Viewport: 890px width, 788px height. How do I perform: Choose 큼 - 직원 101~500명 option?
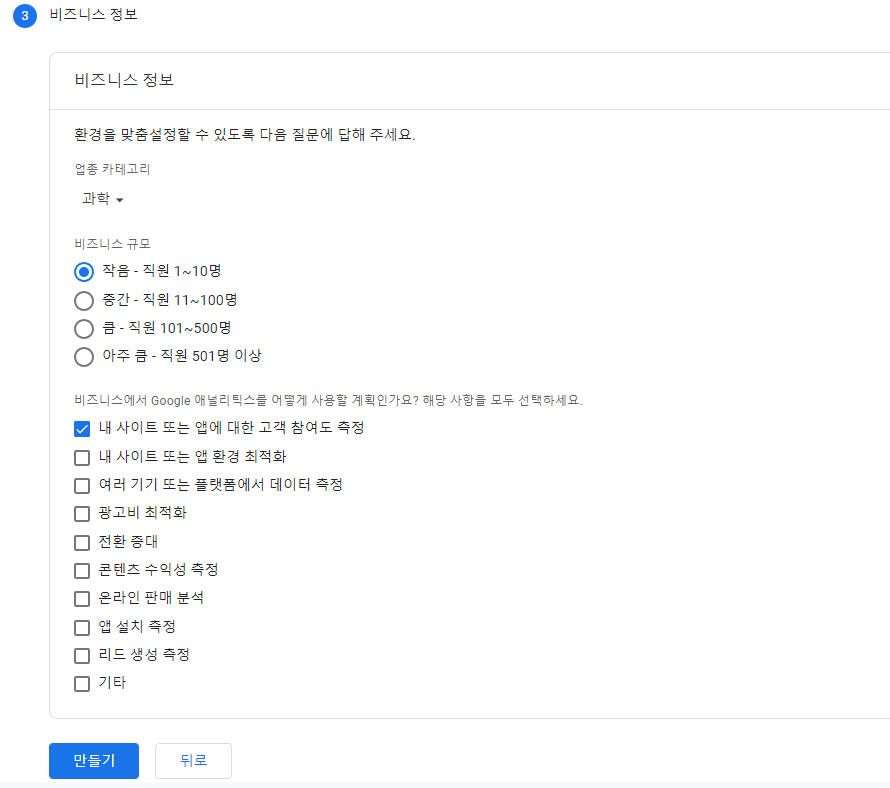pyautogui.click(x=84, y=329)
